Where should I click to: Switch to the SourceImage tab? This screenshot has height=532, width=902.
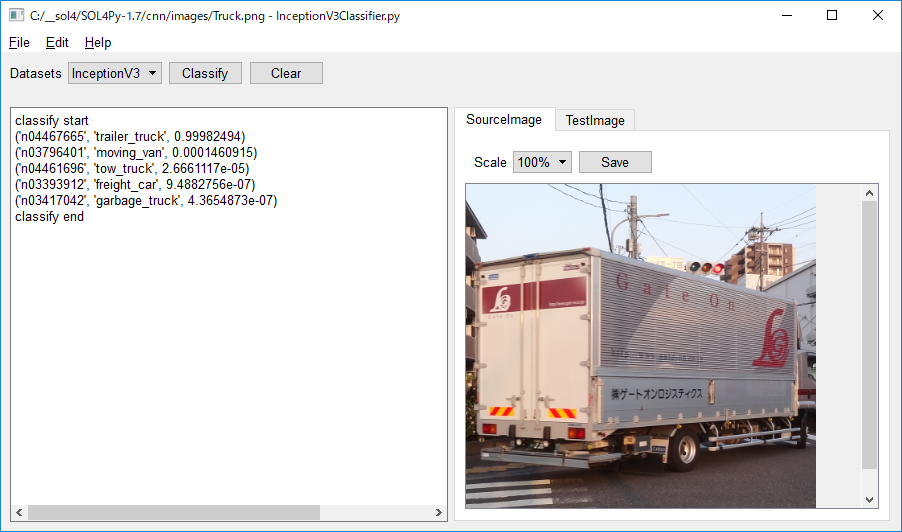pos(504,119)
